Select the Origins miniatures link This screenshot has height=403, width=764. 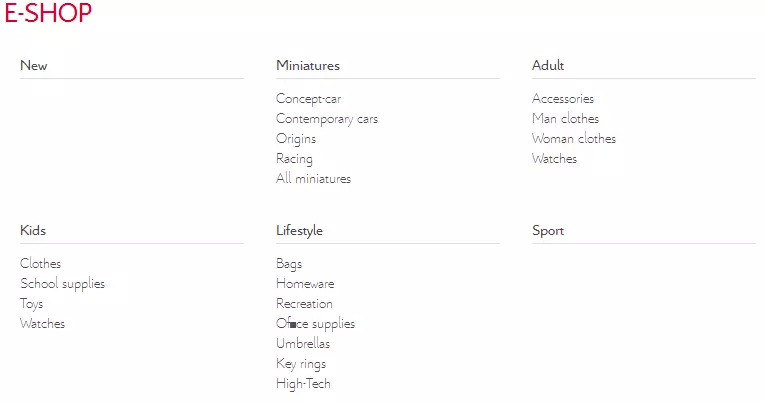click(296, 139)
